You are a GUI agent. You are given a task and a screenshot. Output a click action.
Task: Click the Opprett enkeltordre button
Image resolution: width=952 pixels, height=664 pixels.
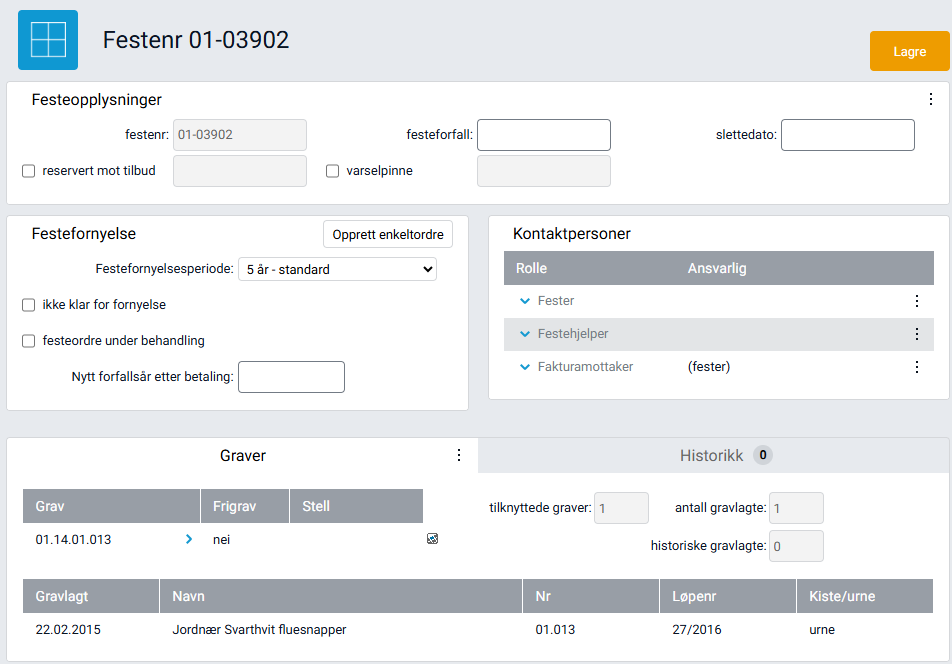(388, 234)
